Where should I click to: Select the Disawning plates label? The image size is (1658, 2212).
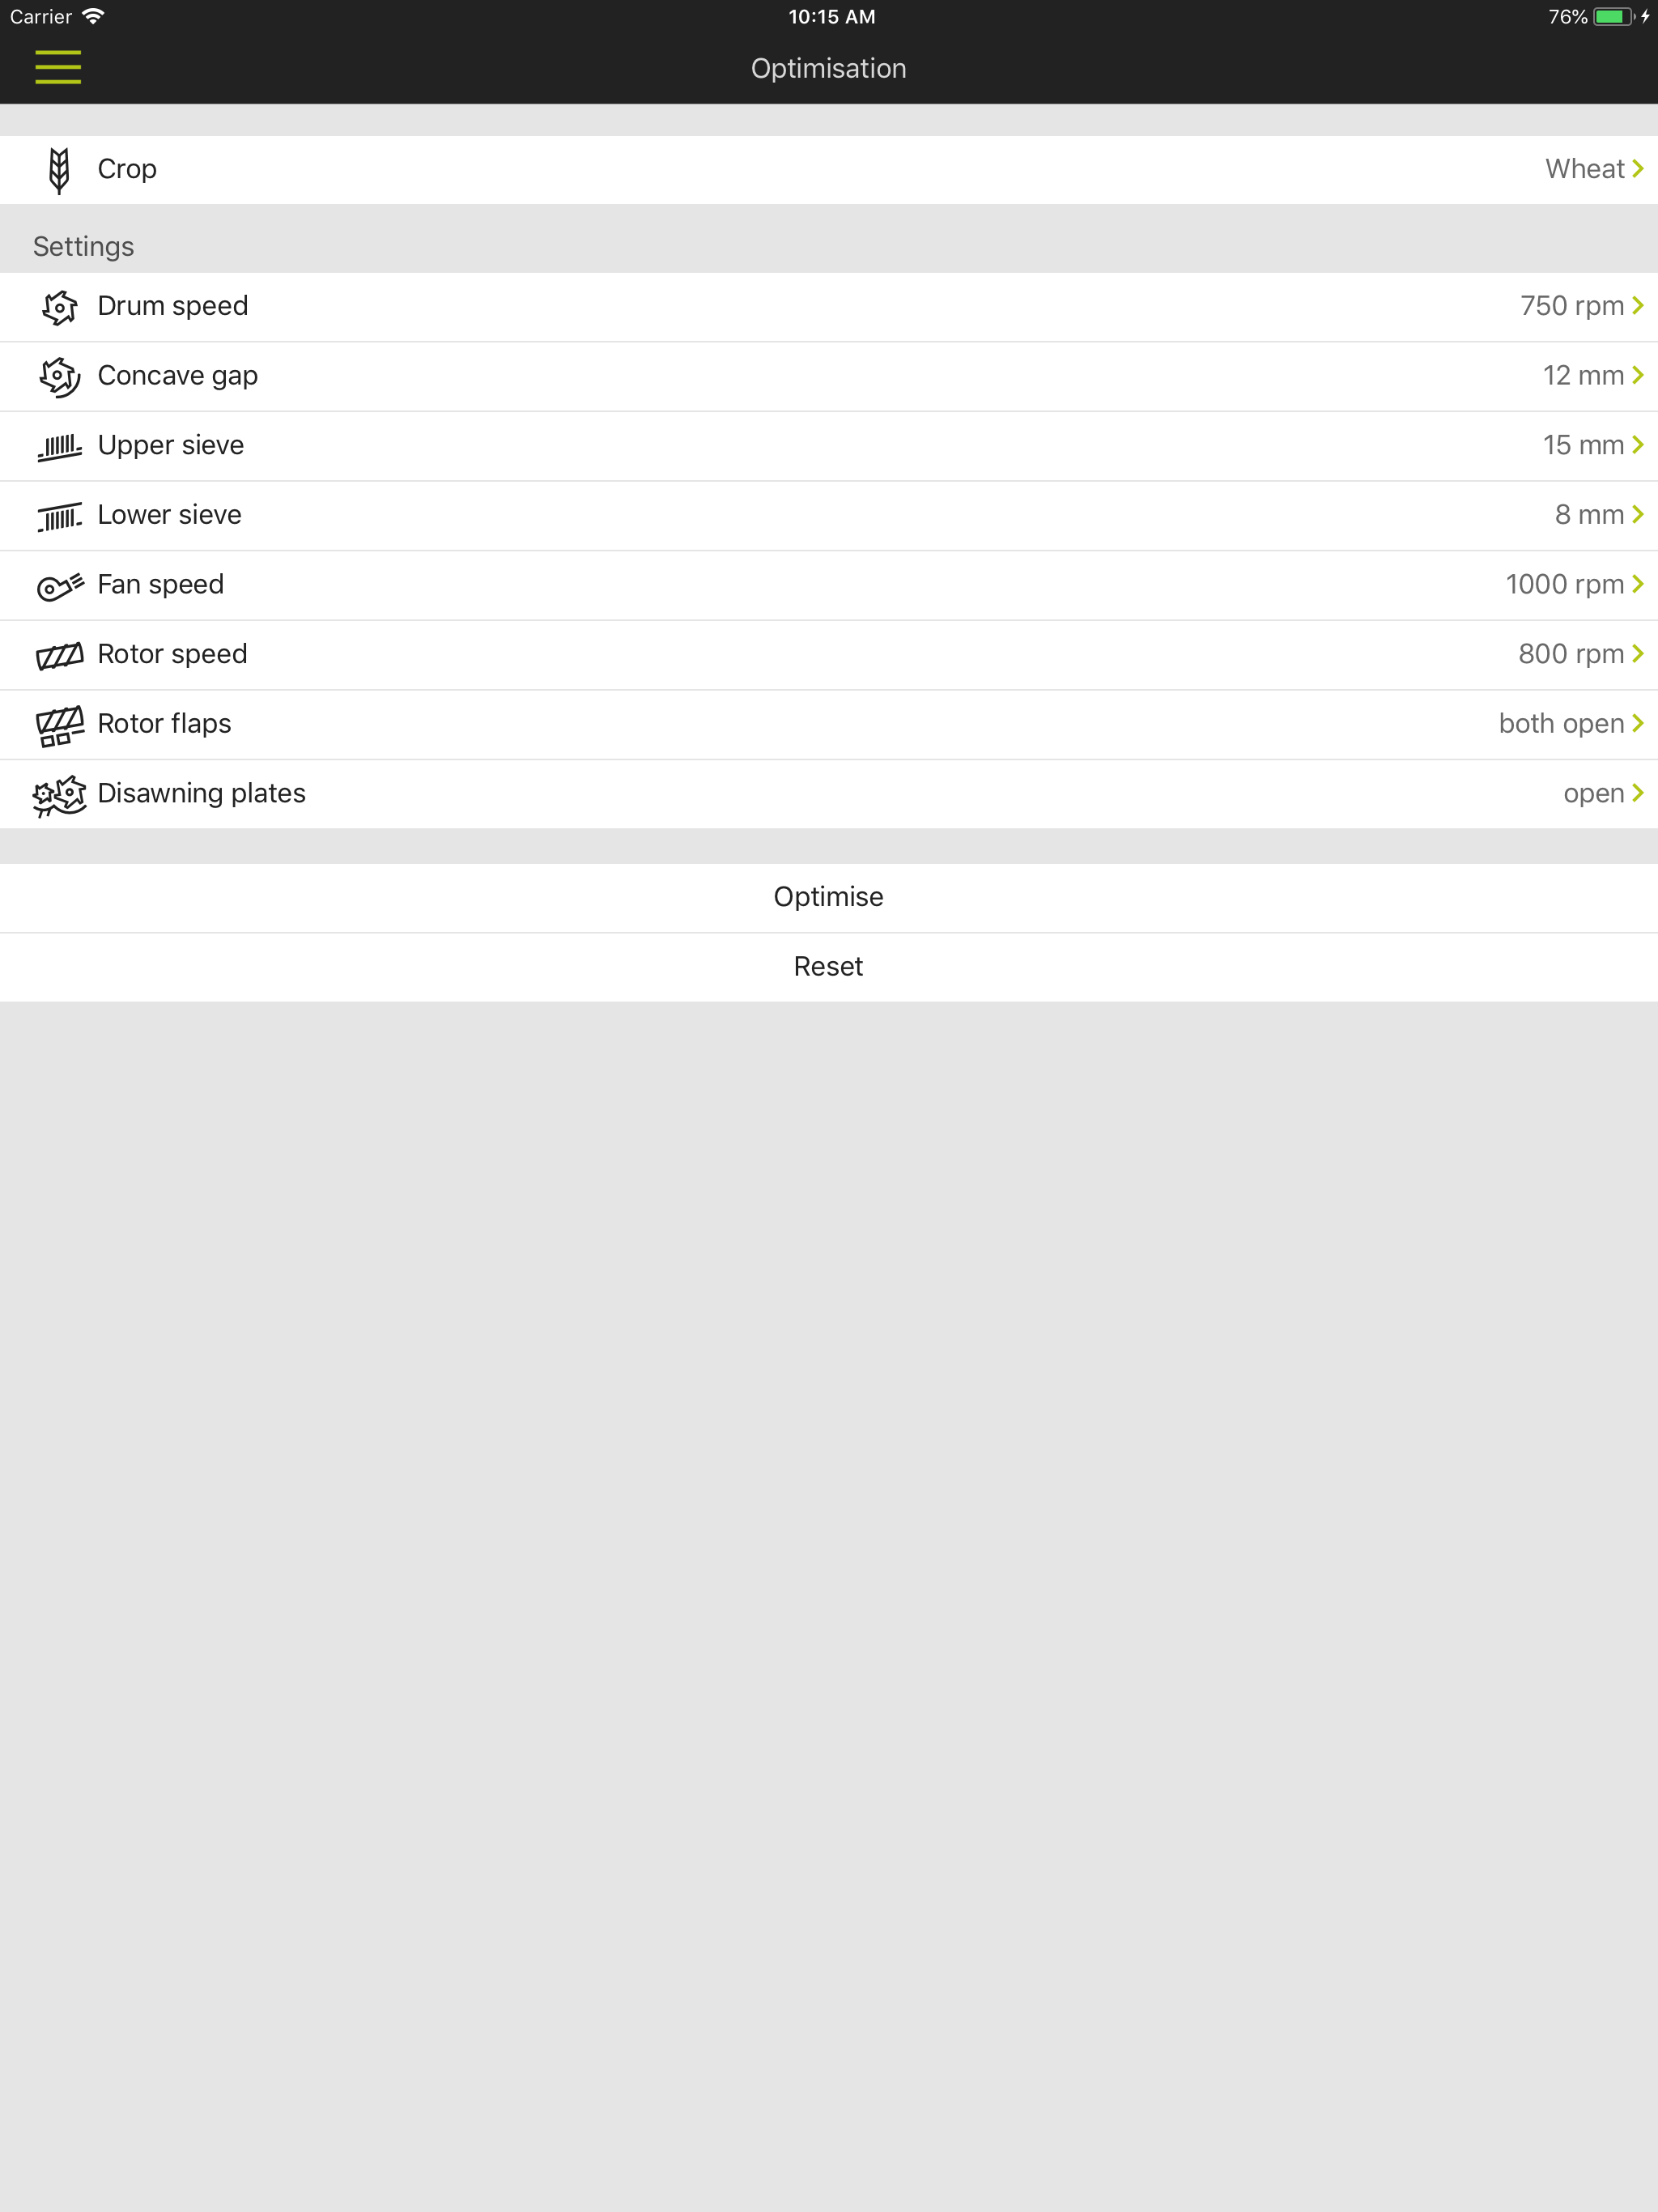pyautogui.click(x=201, y=794)
